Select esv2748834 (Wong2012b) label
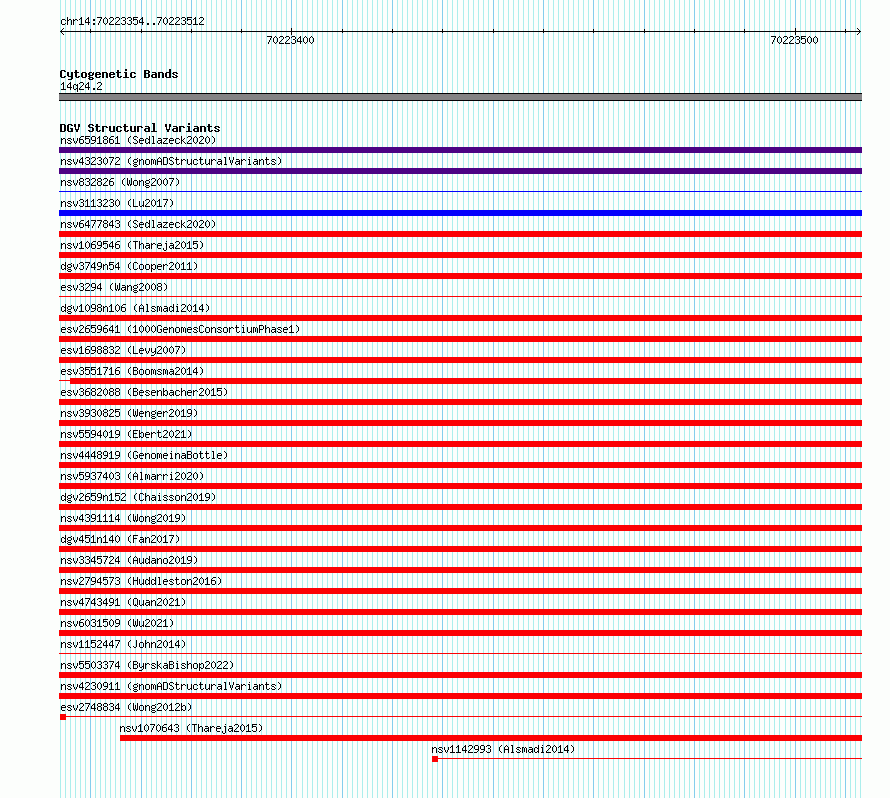 point(126,707)
